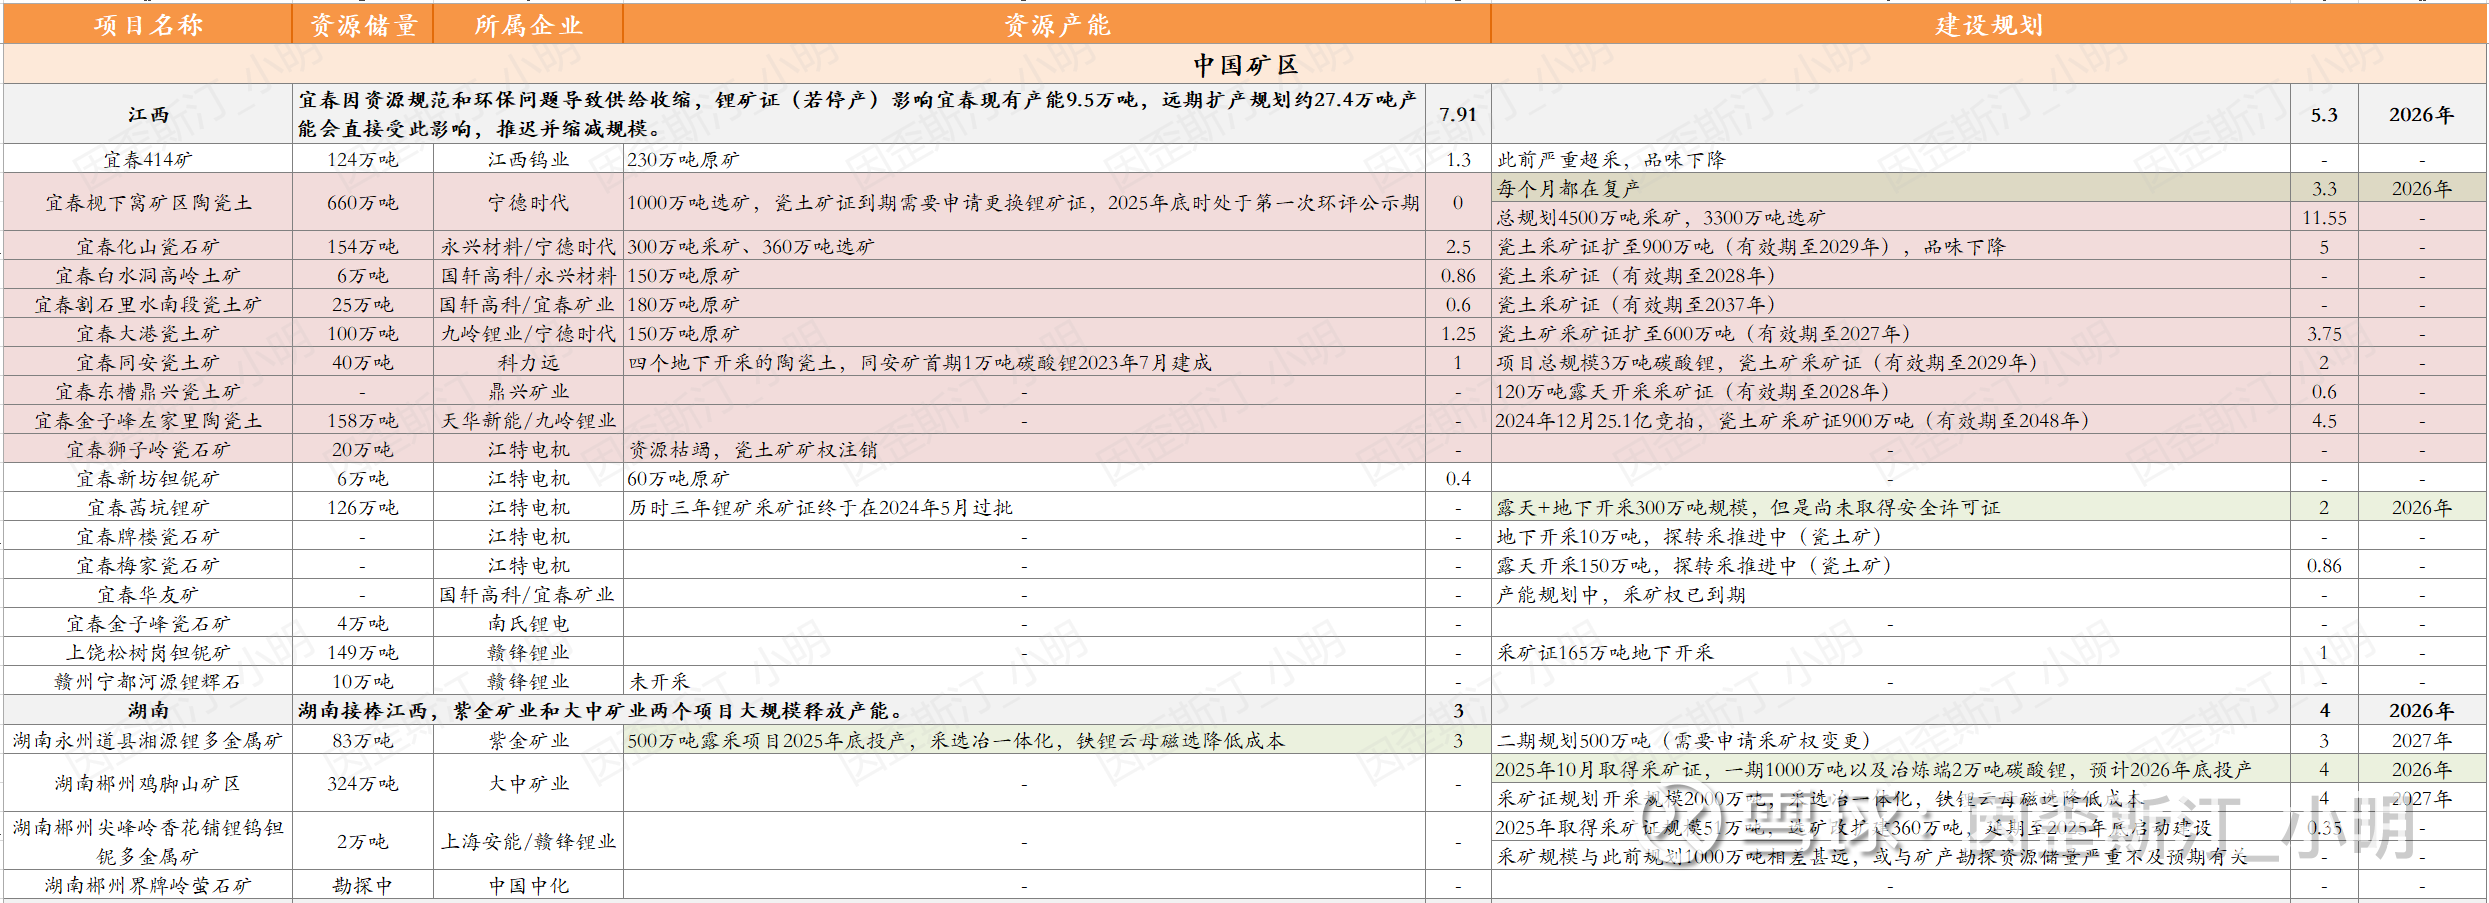Click the 天华新能/九岭锂业 company cell
2489x903 pixels.
[x=528, y=420]
